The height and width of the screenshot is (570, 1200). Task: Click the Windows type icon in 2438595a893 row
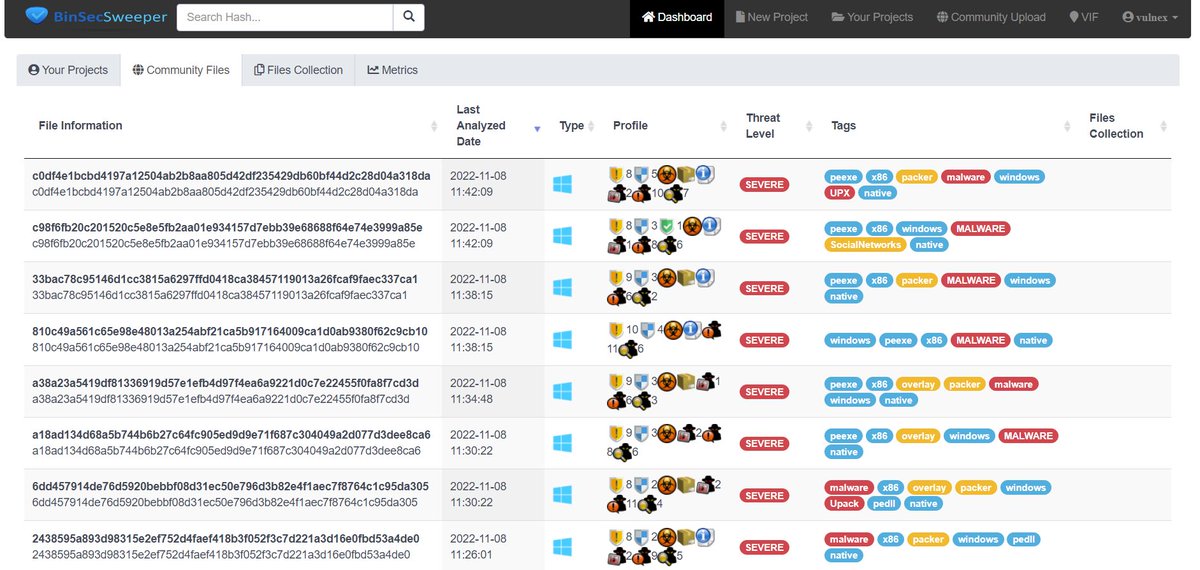562,547
